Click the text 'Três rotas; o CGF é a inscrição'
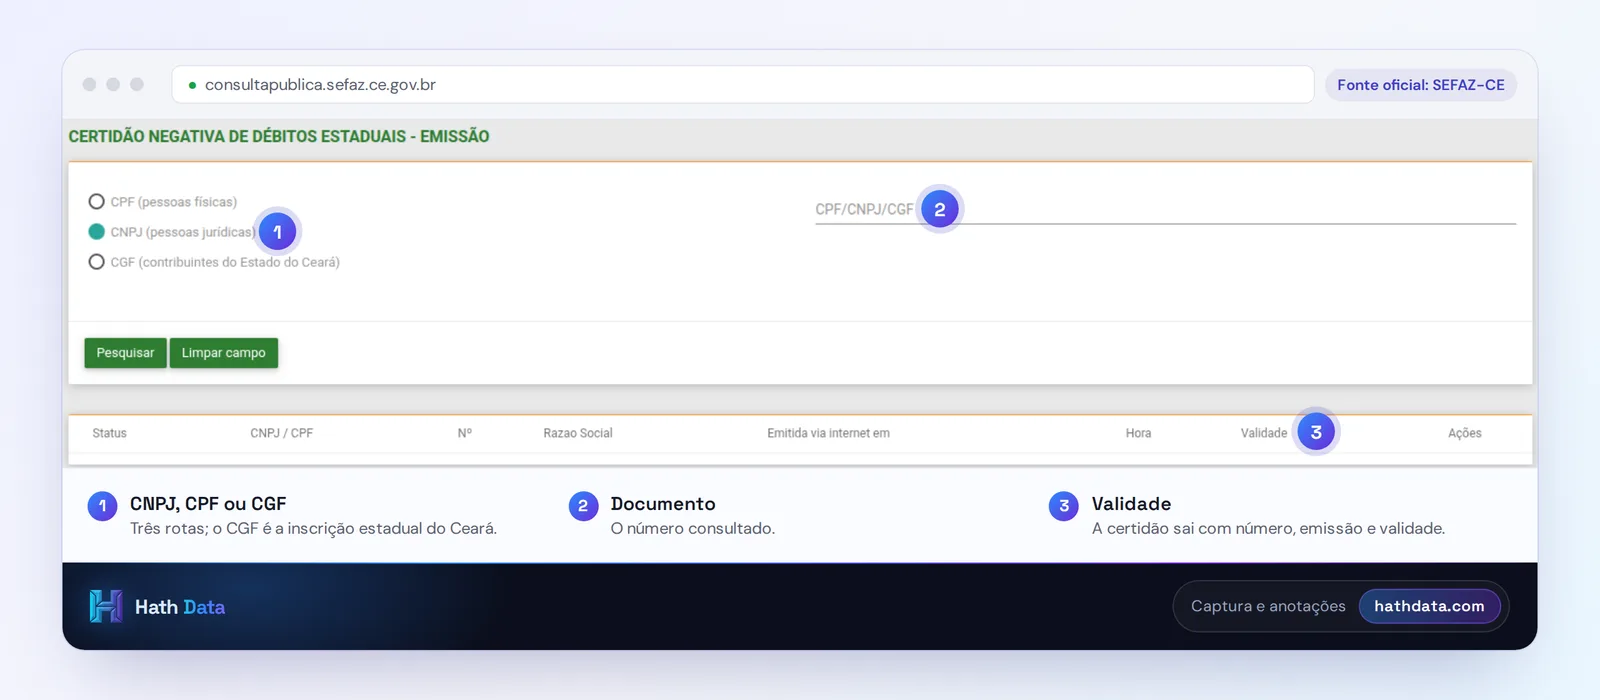Screen dimensions: 1600x700 tap(313, 528)
